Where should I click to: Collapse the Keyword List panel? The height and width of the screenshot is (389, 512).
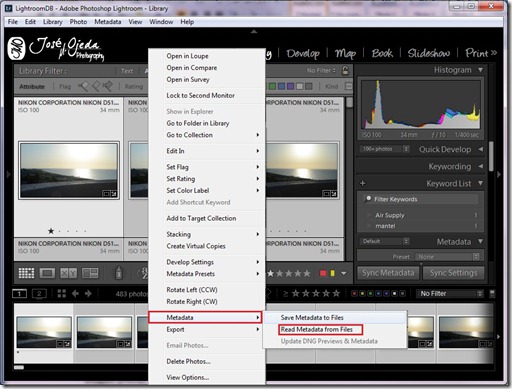[x=480, y=183]
